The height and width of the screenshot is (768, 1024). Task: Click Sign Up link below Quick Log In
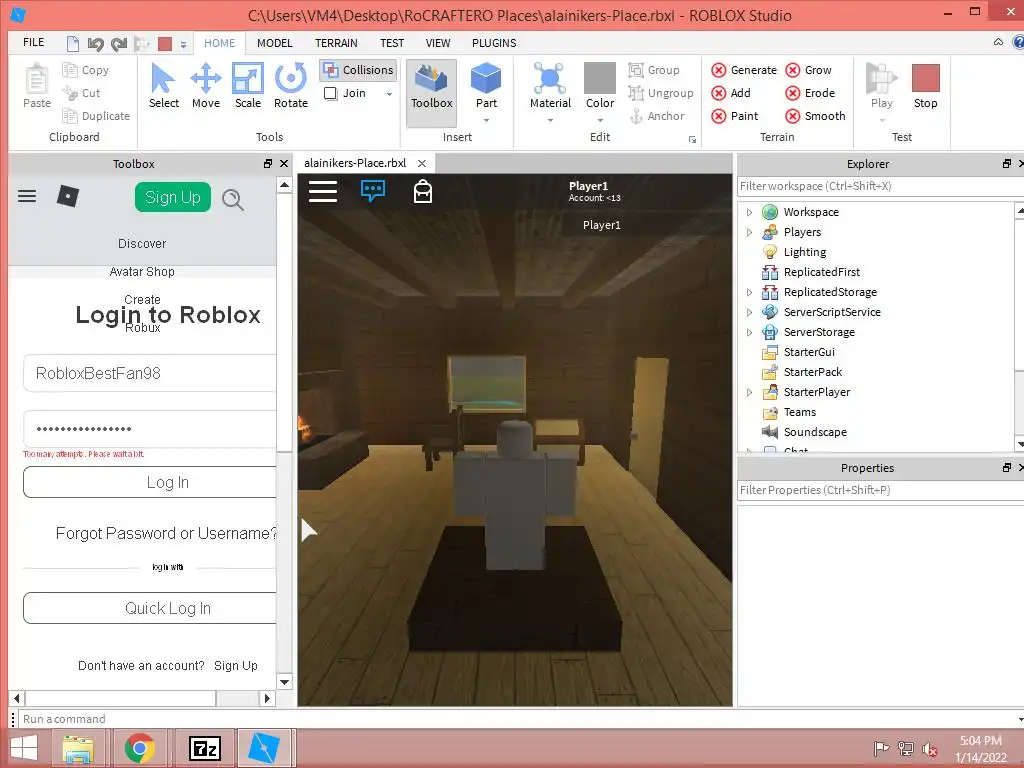(235, 665)
